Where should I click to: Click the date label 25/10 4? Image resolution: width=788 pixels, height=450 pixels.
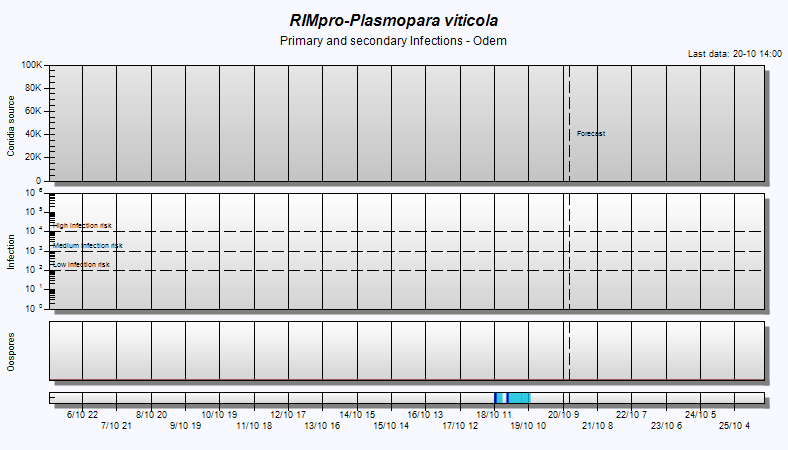coord(734,426)
